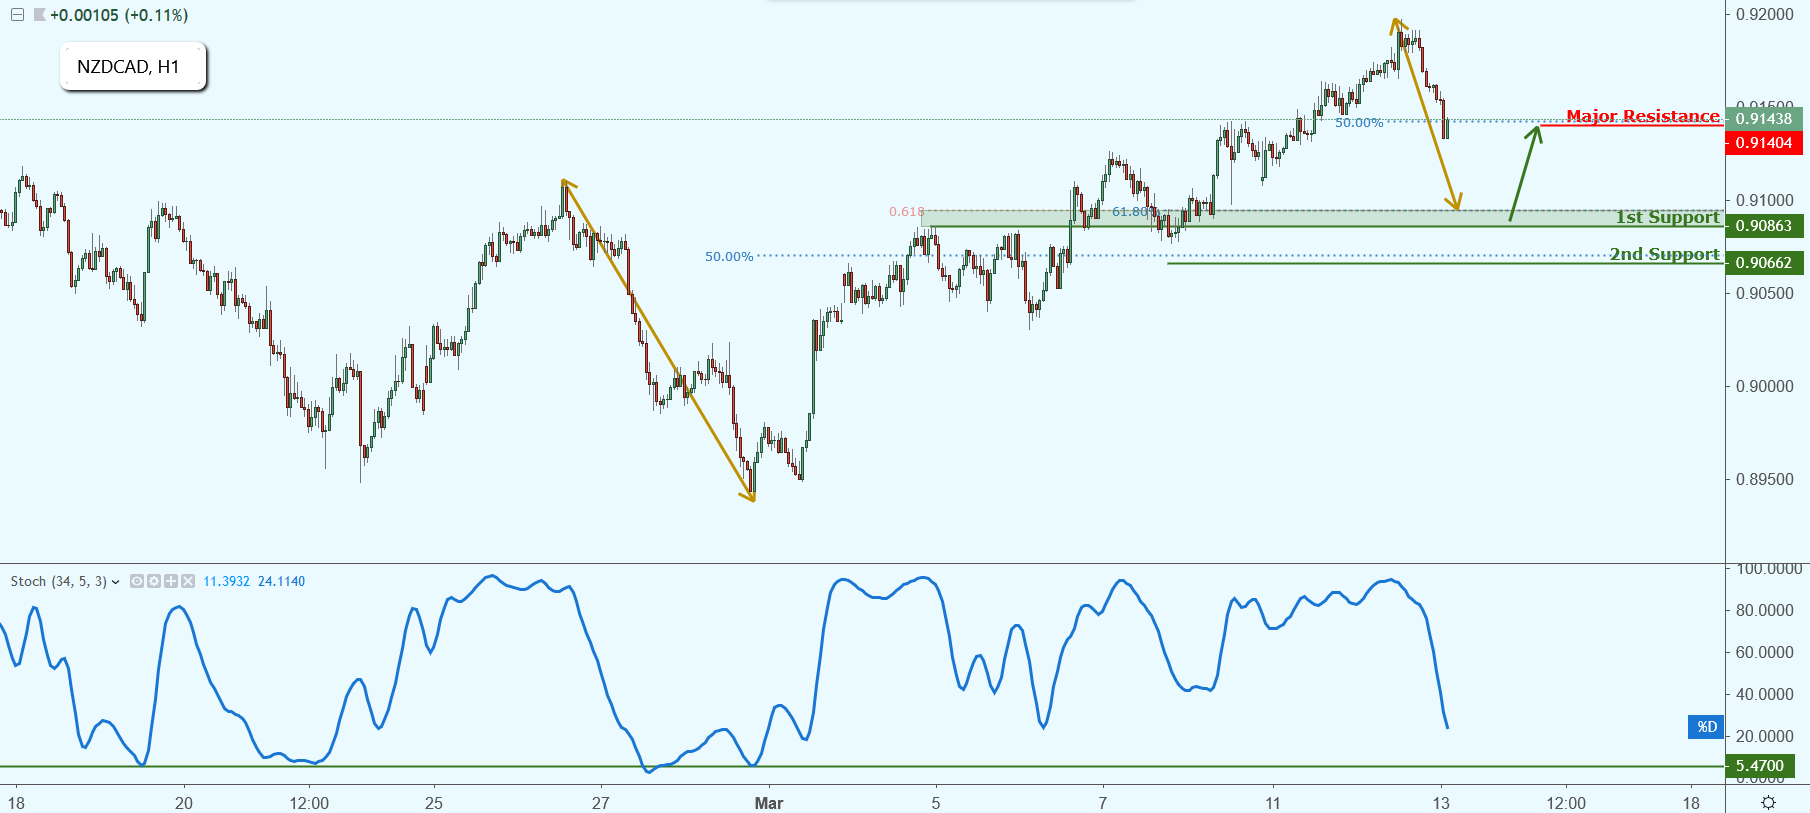Click the %D label tag on the stochastic pane
The height and width of the screenshot is (813, 1810).
1707,727
